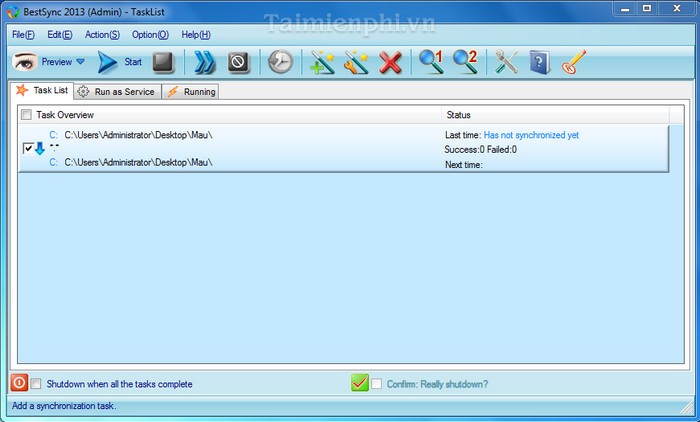
Task: Click the Preview eye icon
Action: [x=25, y=62]
